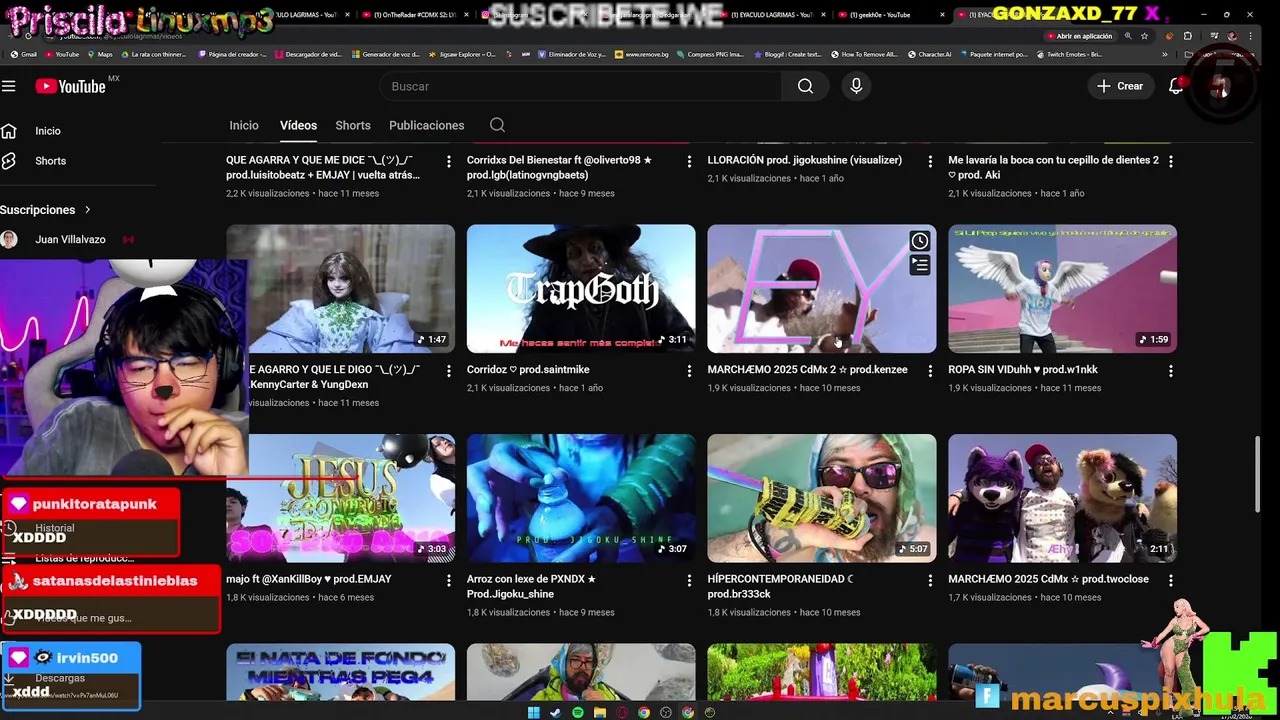Open the Twitch Emotes bookmark
Viewport: 1280px width, 720px height.
click(x=1069, y=54)
